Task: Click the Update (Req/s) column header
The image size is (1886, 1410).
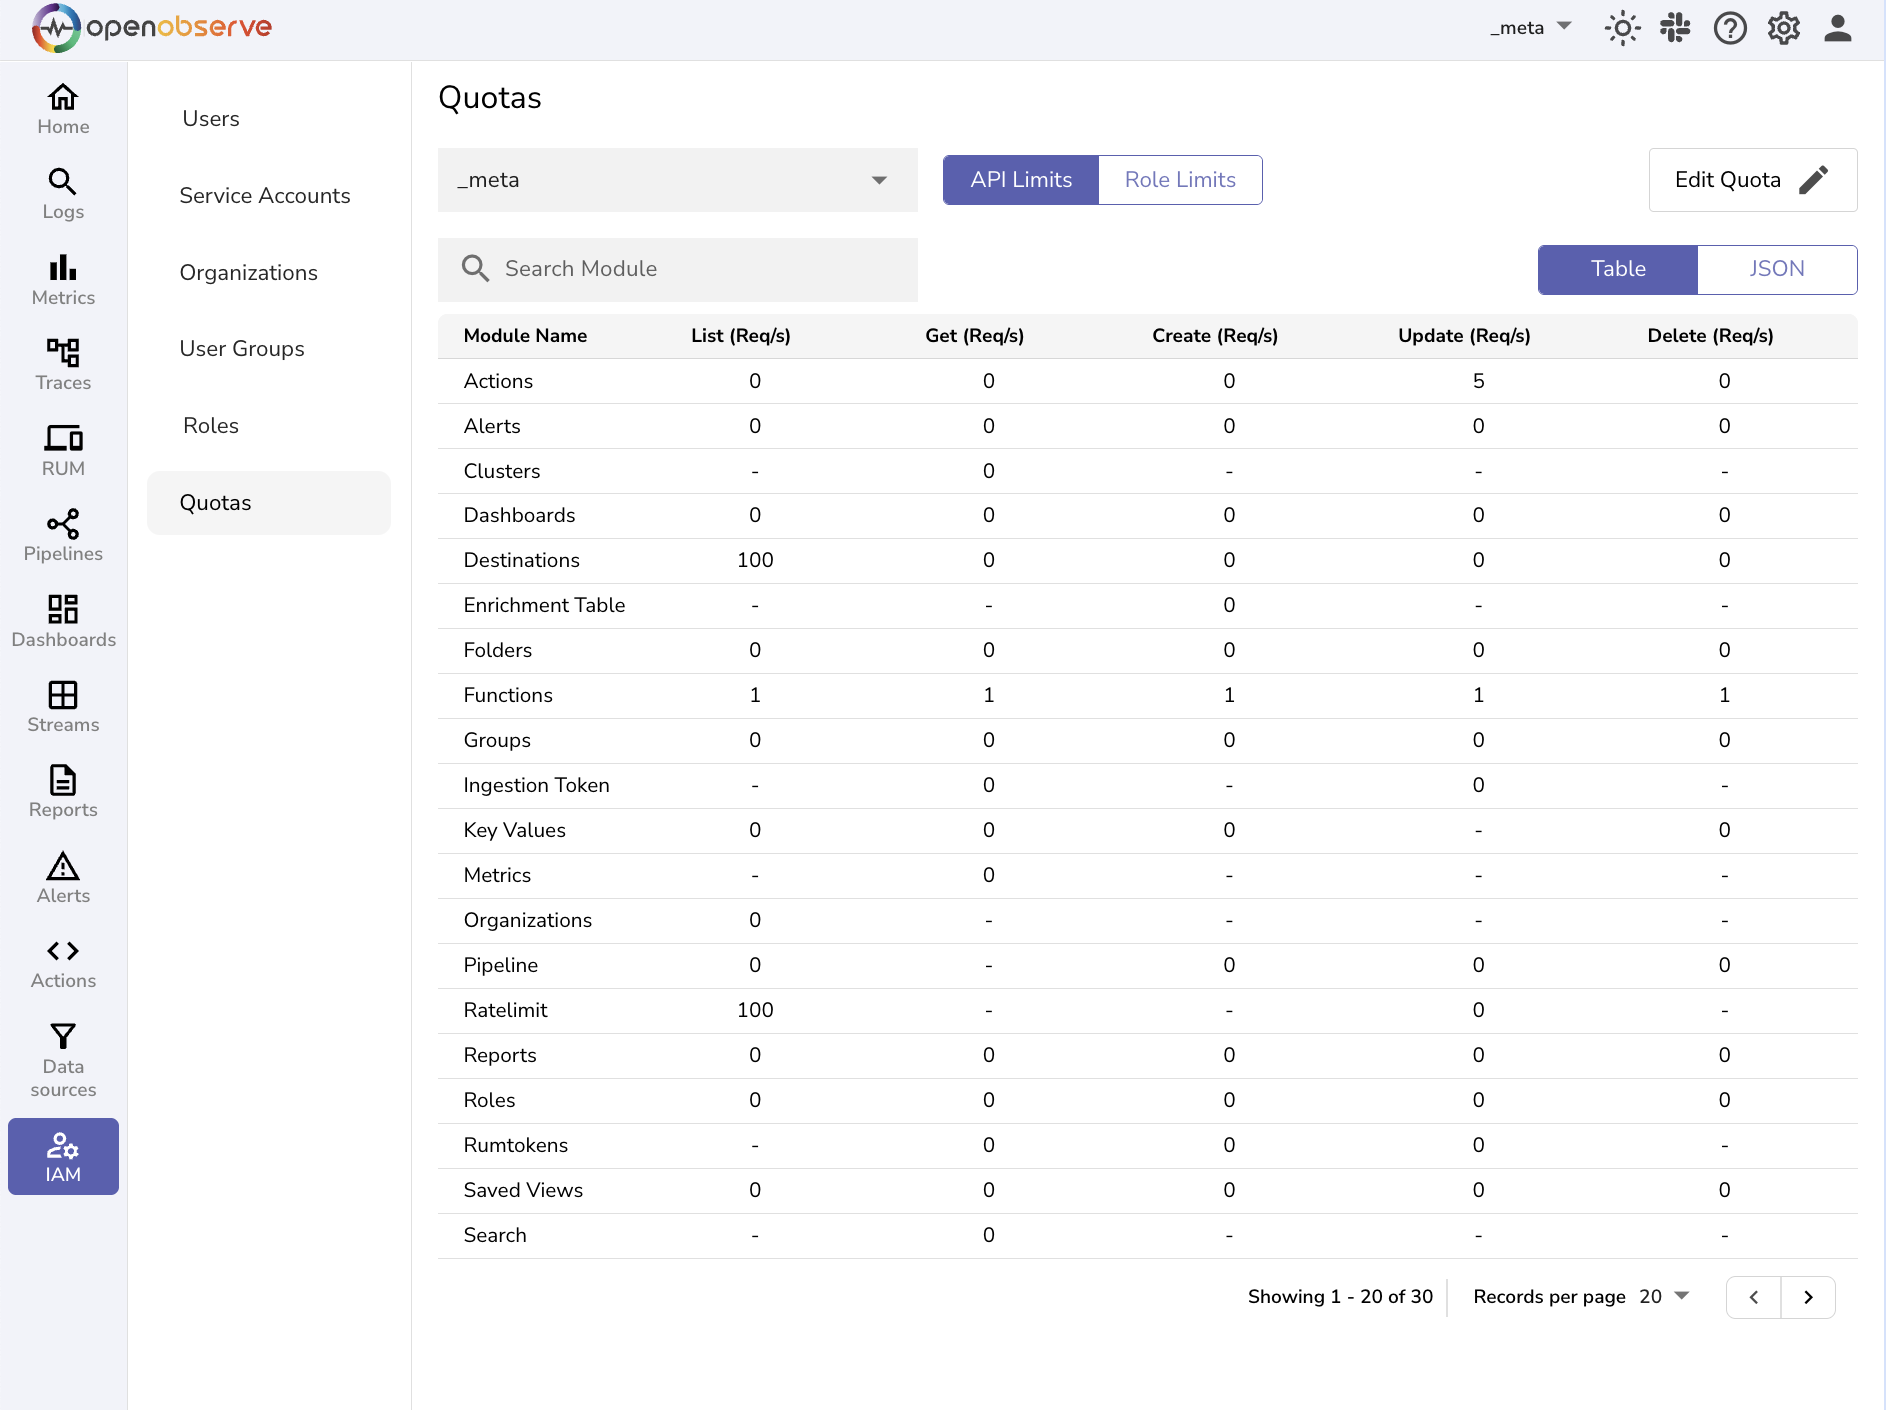Action: pyautogui.click(x=1464, y=336)
